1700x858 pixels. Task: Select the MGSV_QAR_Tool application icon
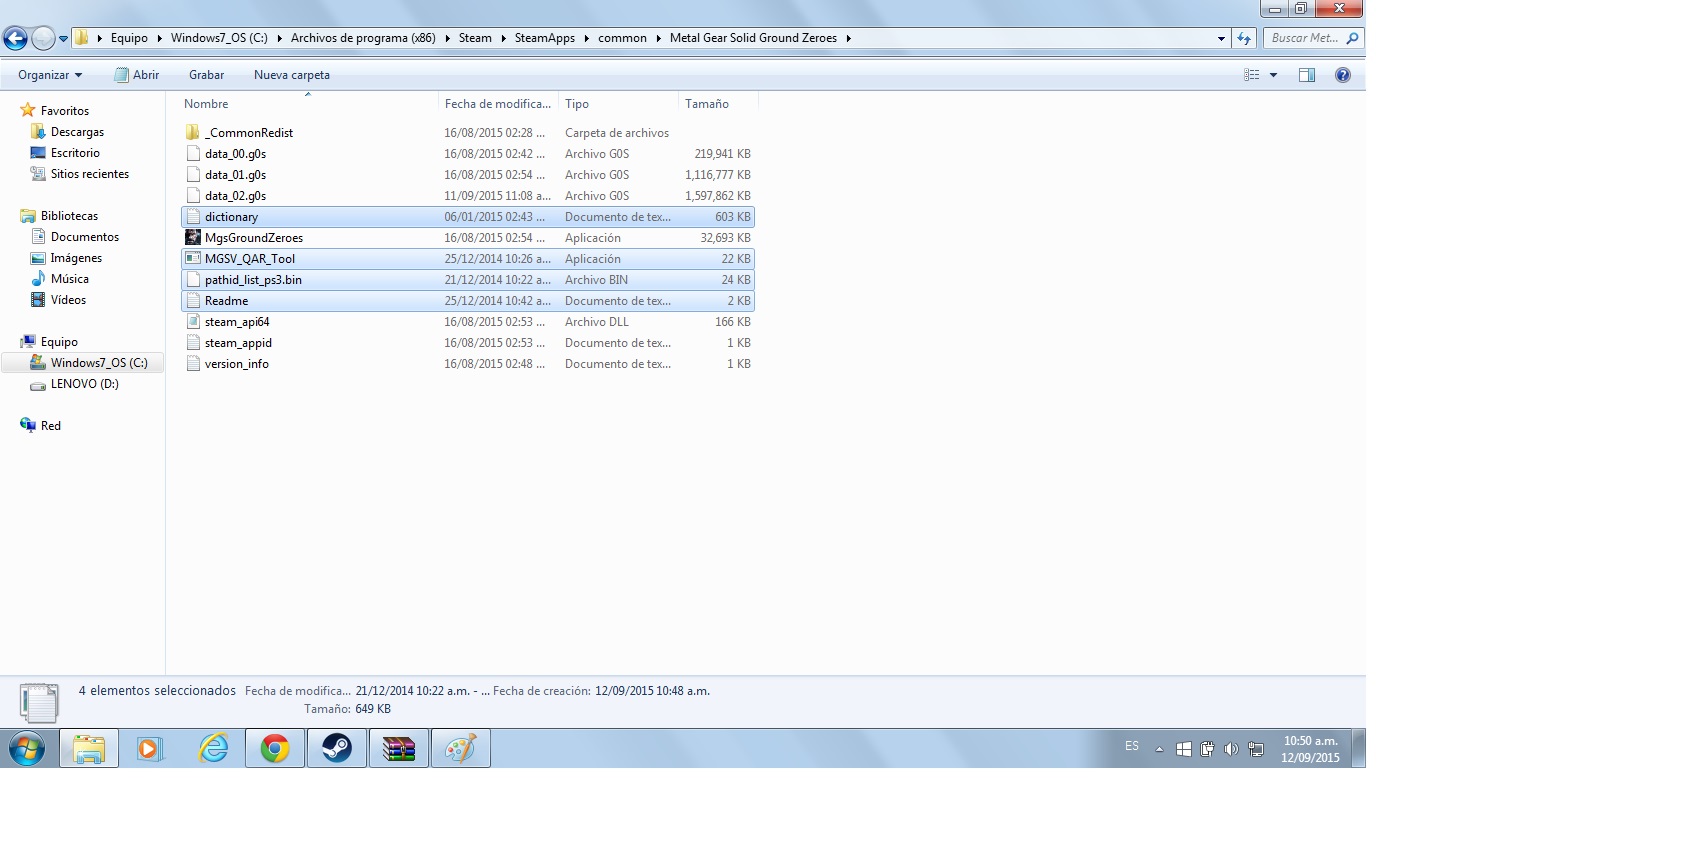[x=193, y=258]
